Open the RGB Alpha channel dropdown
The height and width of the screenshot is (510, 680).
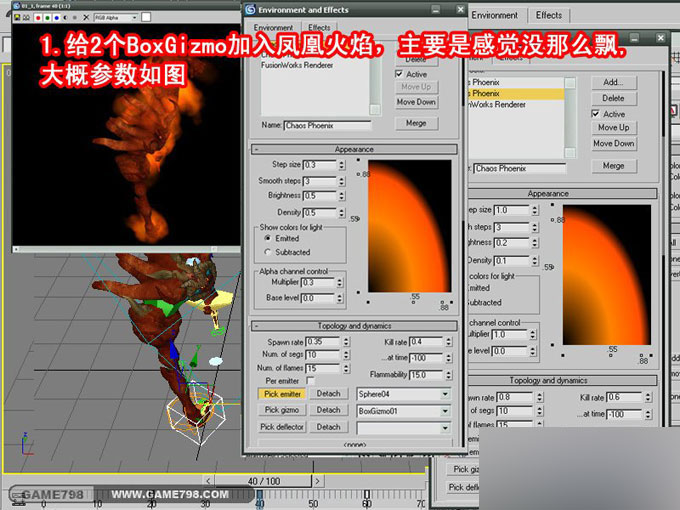(x=116, y=17)
